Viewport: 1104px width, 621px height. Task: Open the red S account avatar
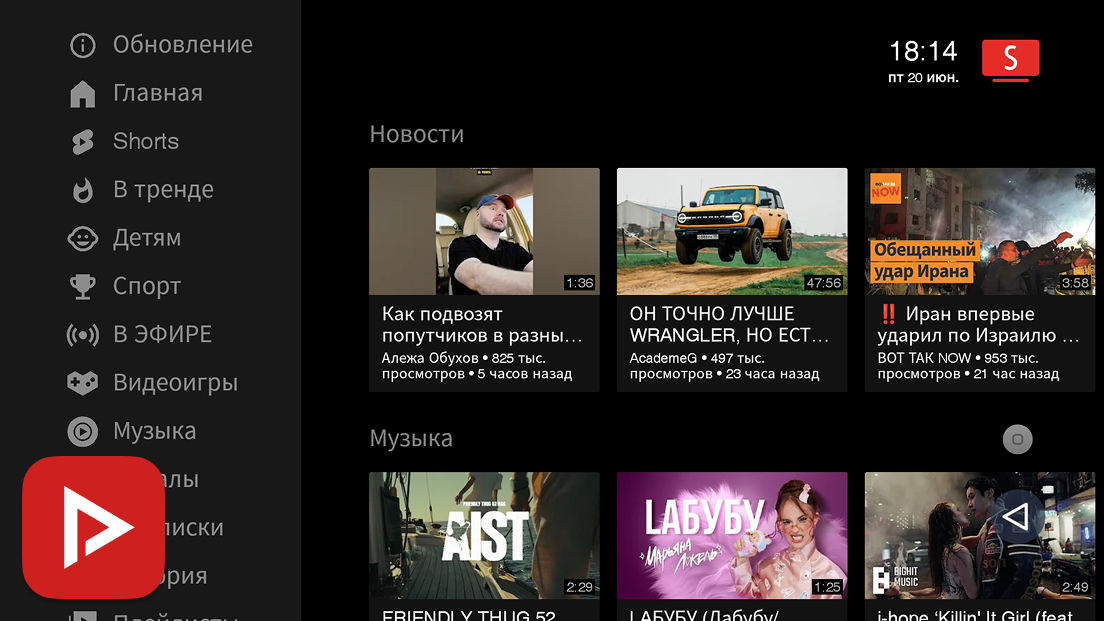pos(1010,59)
